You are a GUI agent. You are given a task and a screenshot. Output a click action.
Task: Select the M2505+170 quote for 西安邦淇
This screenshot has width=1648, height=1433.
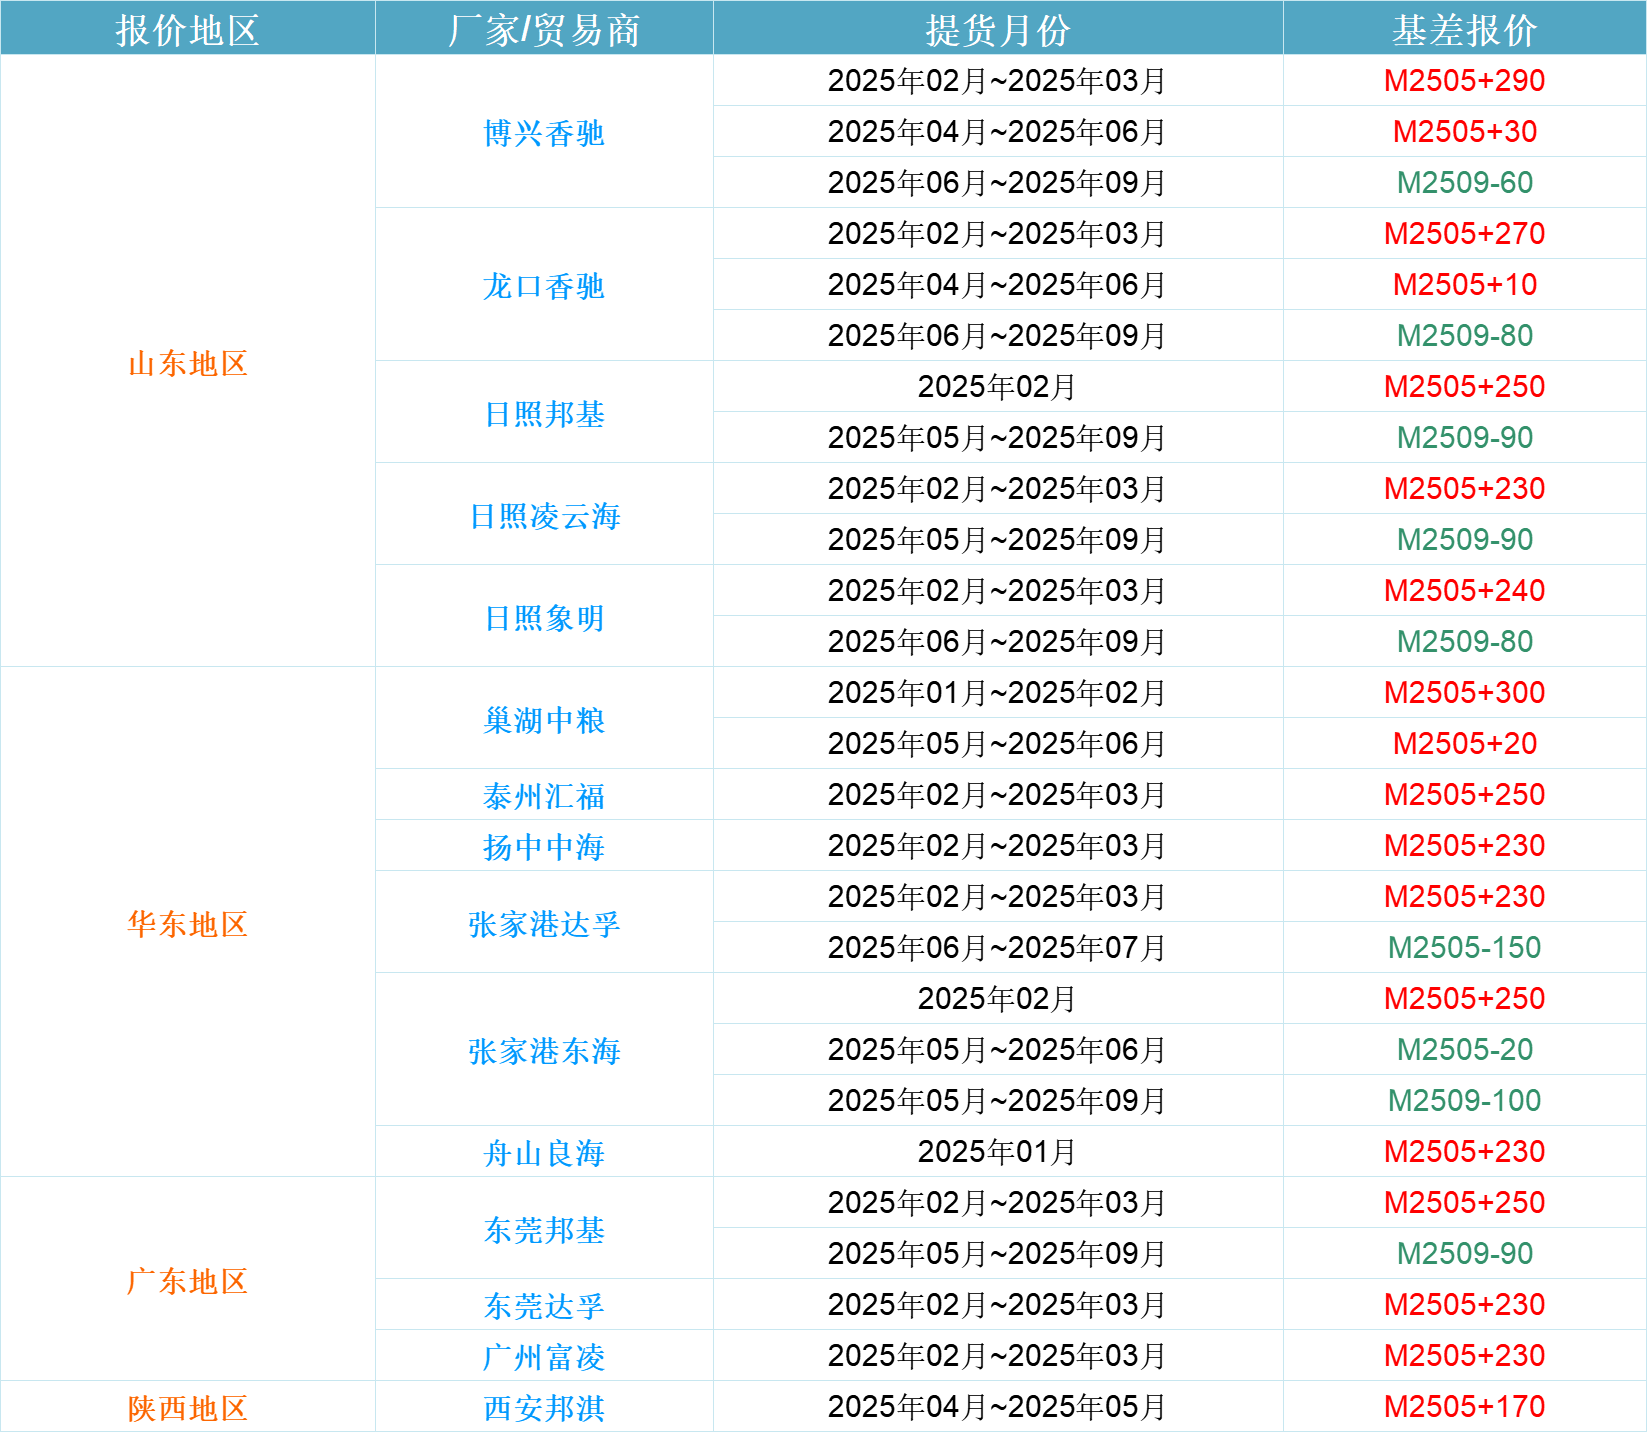(1464, 1407)
